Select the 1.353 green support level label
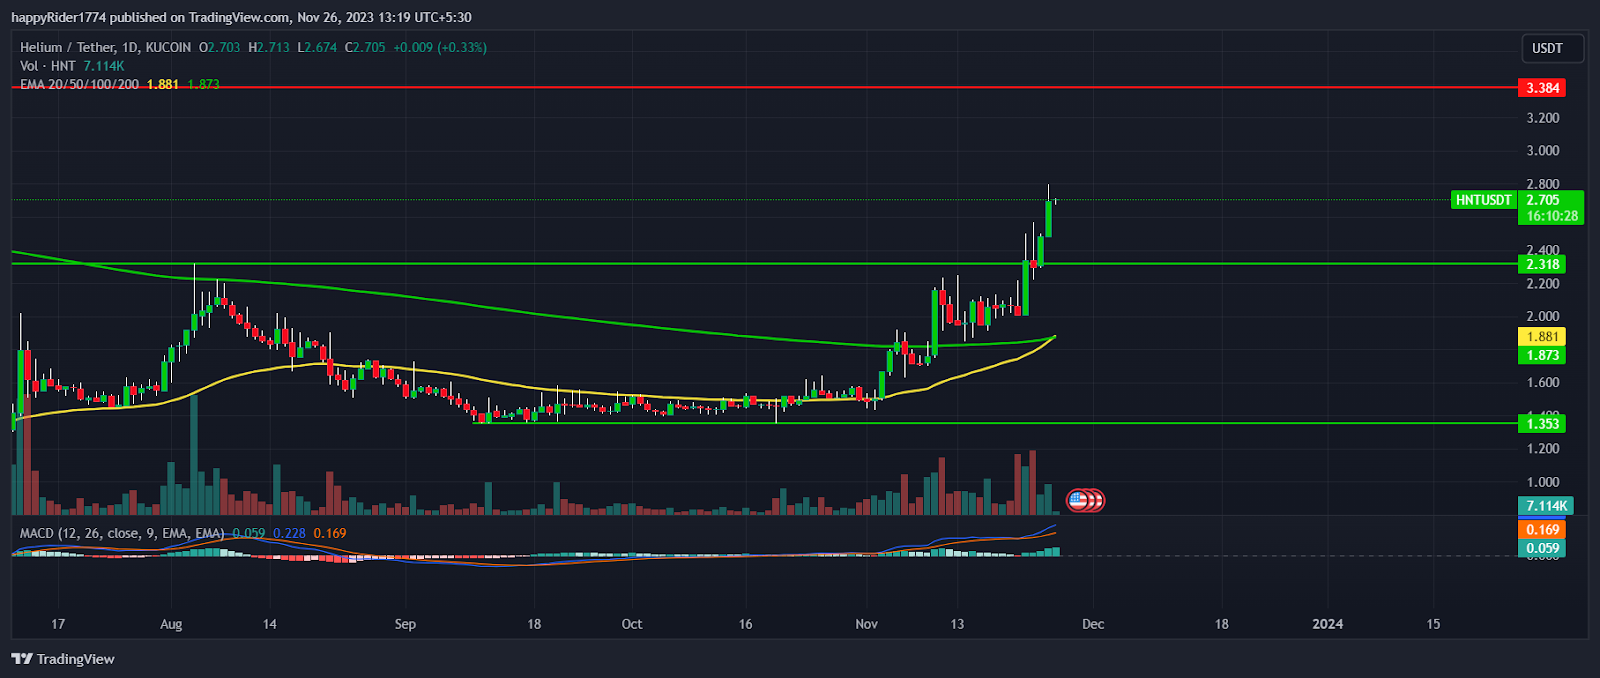This screenshot has height=678, width=1600. coord(1543,423)
